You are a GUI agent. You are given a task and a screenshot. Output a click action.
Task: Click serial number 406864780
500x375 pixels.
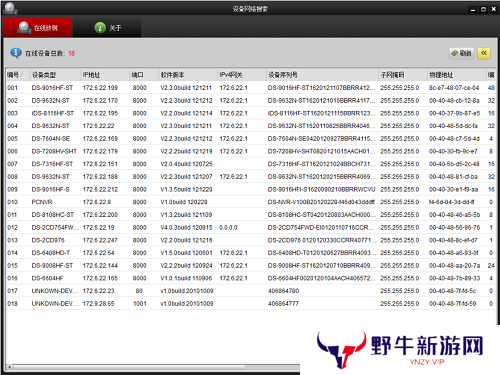(x=283, y=291)
